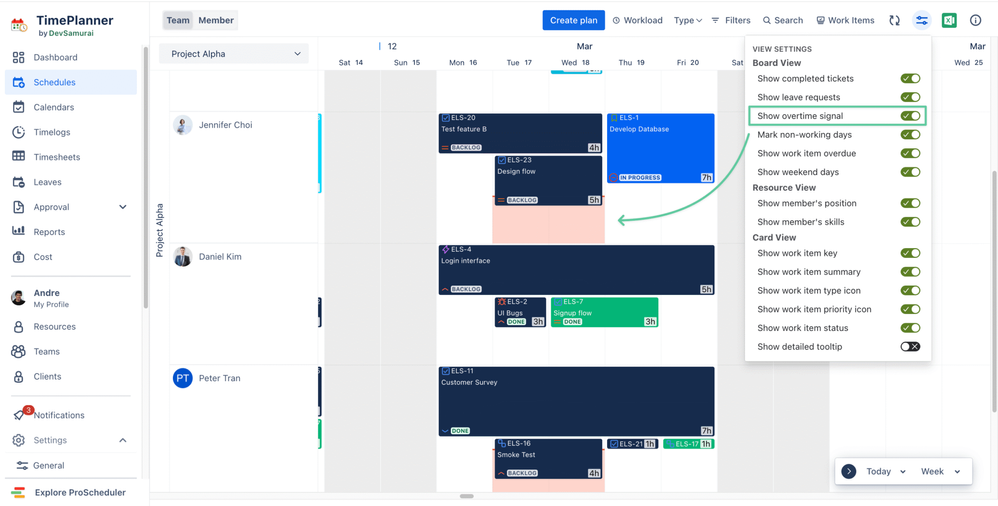Viewport: 998px width, 506px height.
Task: Click the General sliders icon
Action: coord(22,465)
